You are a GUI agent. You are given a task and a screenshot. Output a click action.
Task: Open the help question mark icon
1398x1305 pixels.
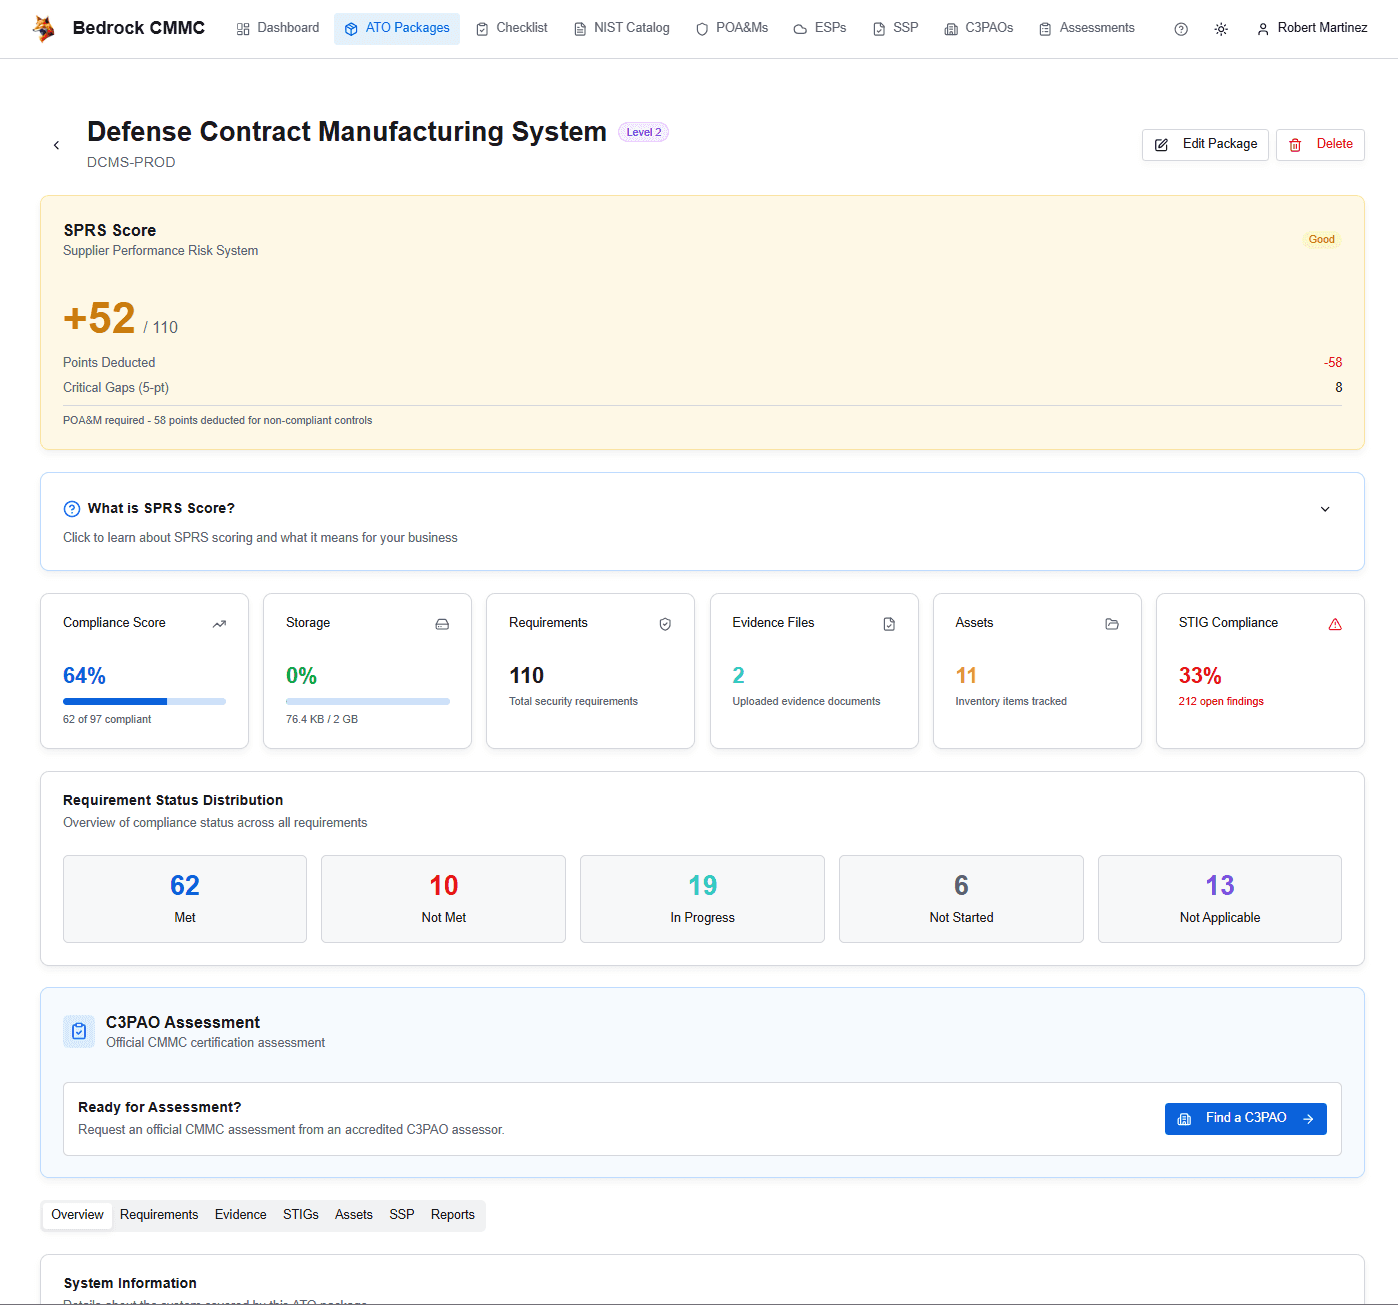pos(1180,29)
